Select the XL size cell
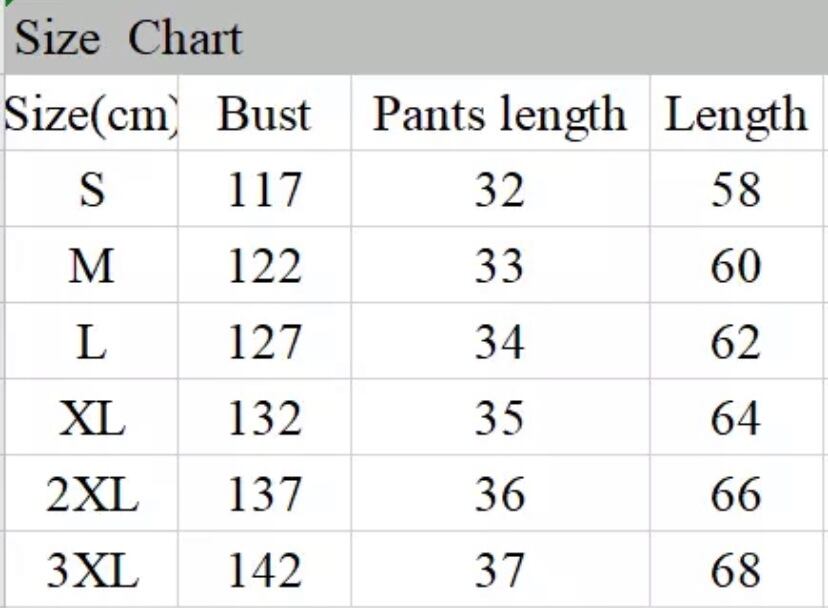 (x=90, y=418)
